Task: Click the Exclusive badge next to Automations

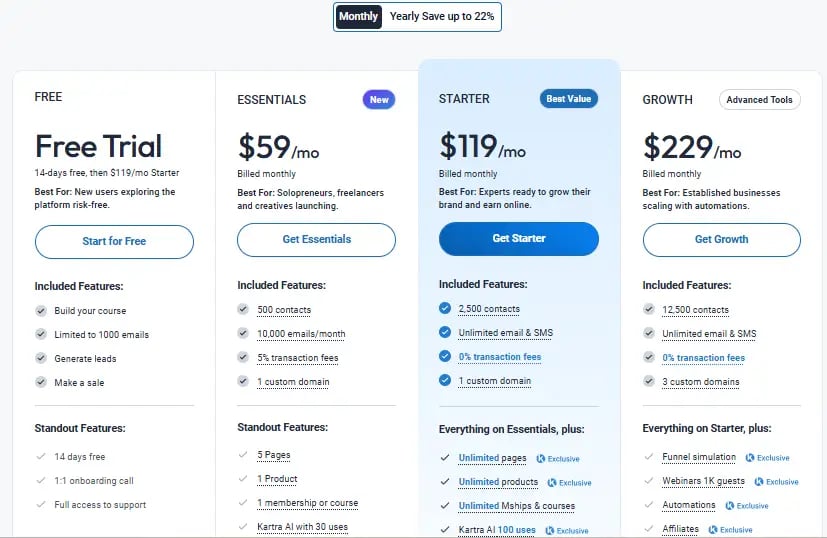Action: [x=747, y=506]
